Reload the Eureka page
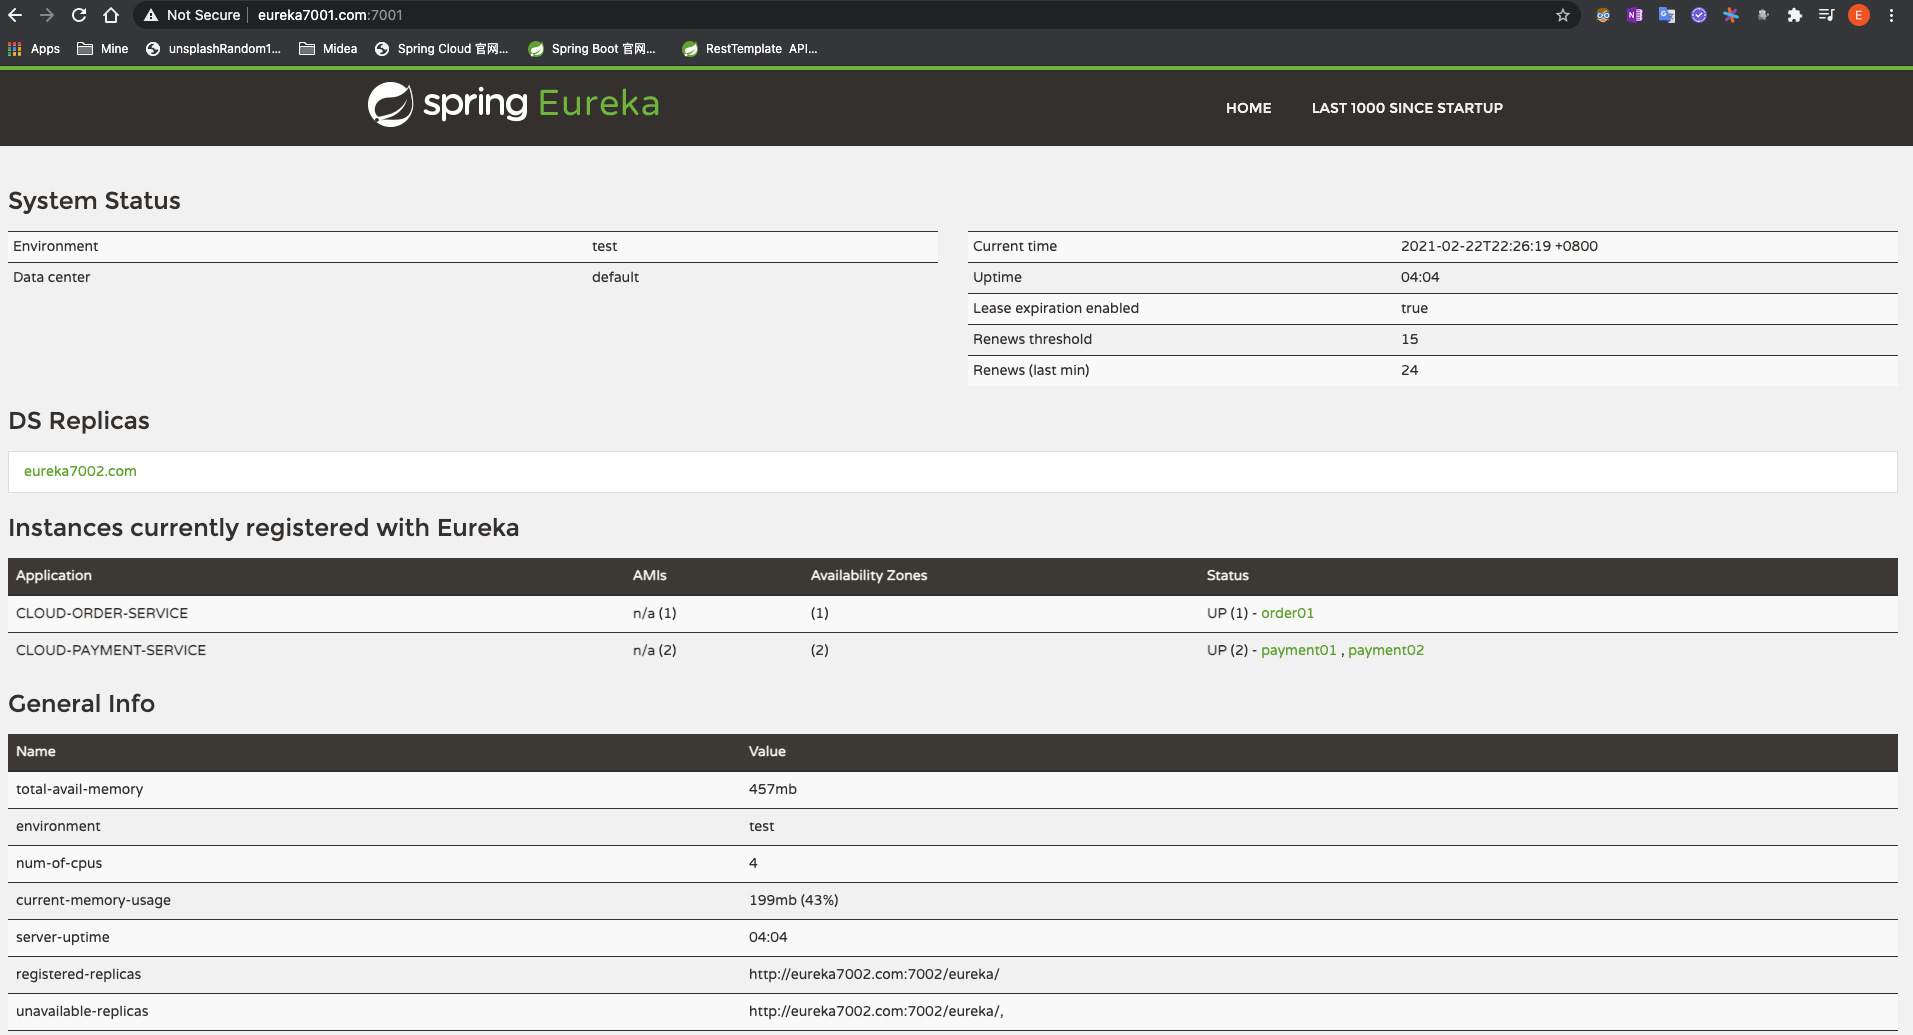1913x1035 pixels. tap(79, 15)
